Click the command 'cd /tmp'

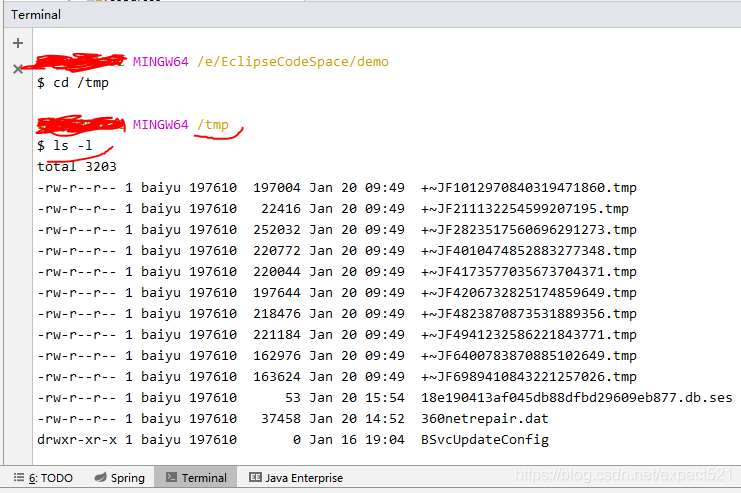[x=81, y=83]
